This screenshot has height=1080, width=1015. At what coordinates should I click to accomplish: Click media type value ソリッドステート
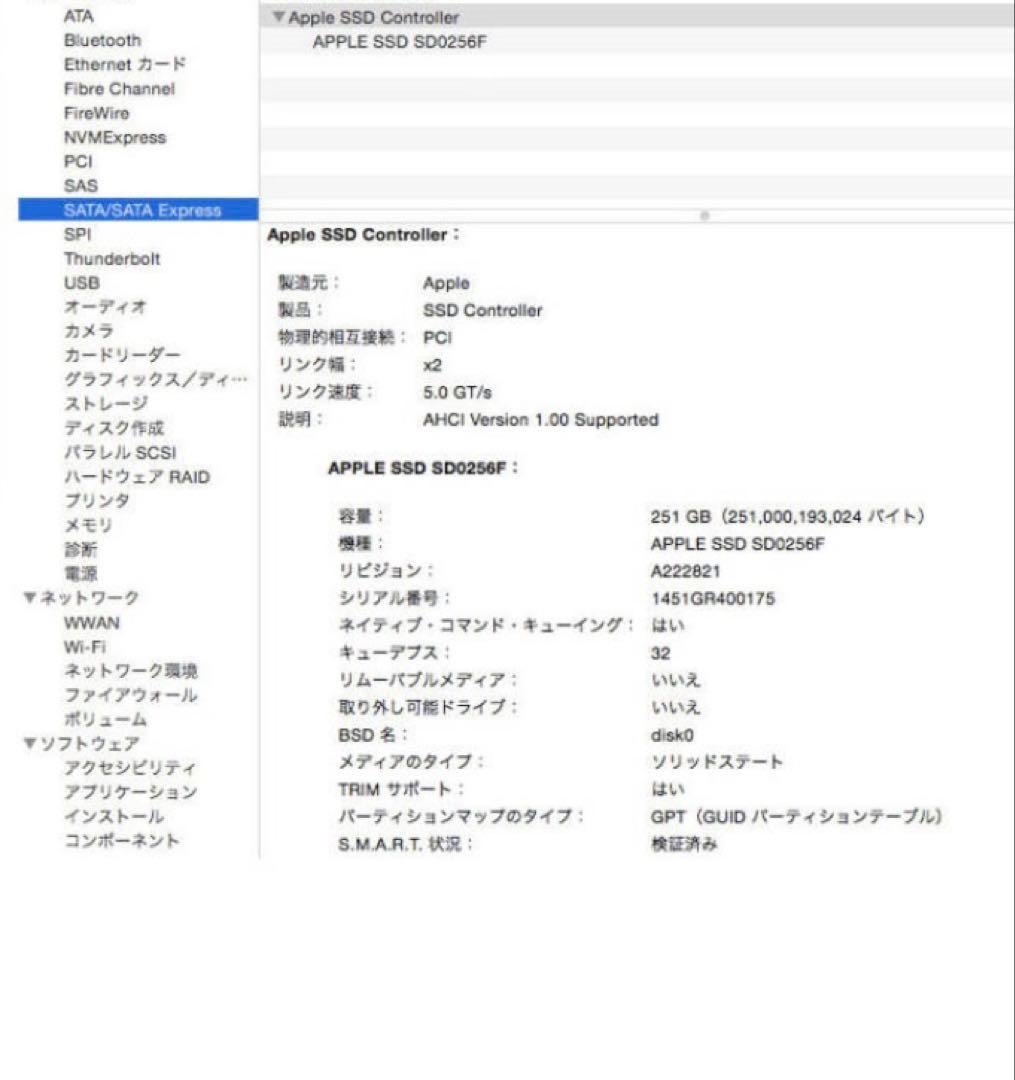point(717,762)
